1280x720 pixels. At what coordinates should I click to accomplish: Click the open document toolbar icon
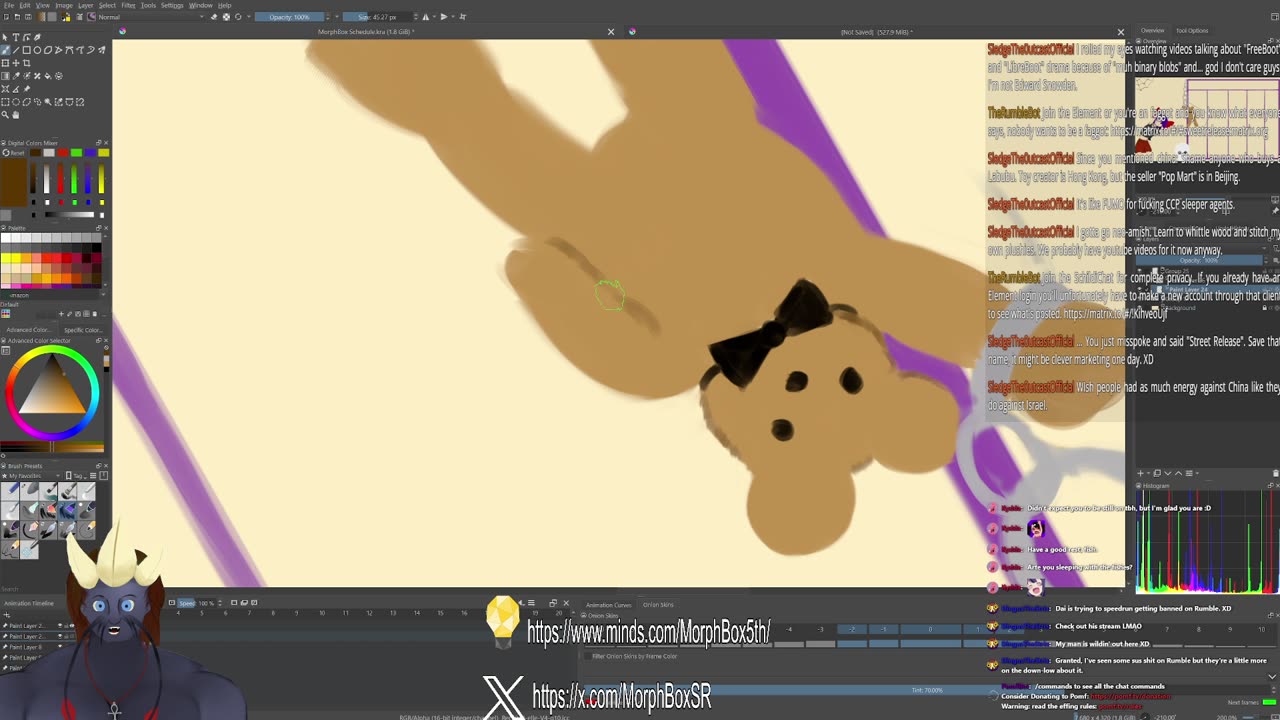(x=17, y=17)
